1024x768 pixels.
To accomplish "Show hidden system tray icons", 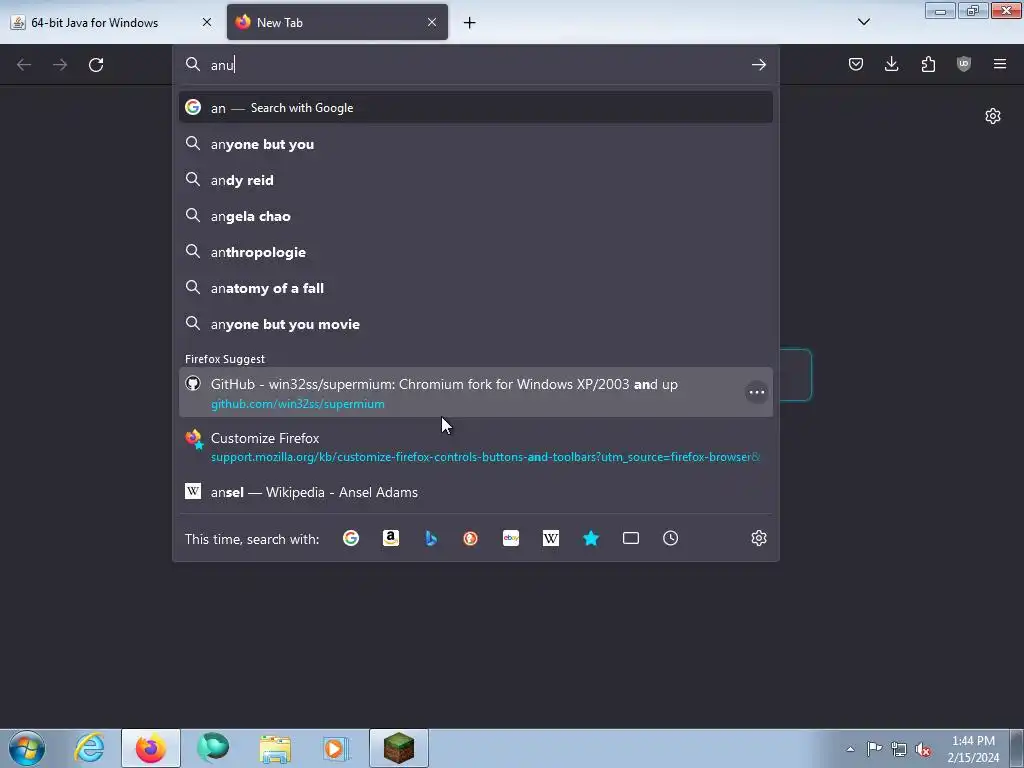I will (x=850, y=749).
